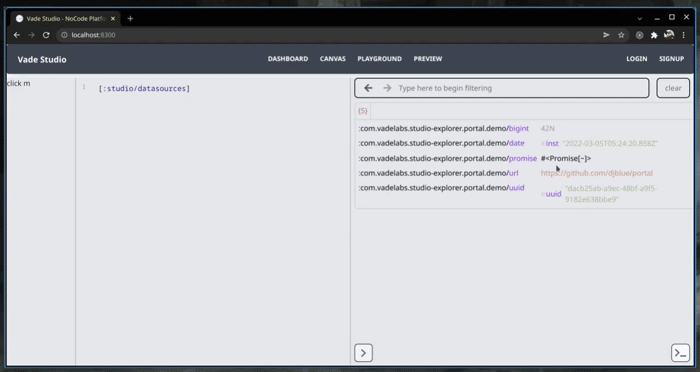Viewport: 700px width, 372px height.
Task: Click the browser back arrow
Action: point(17,35)
